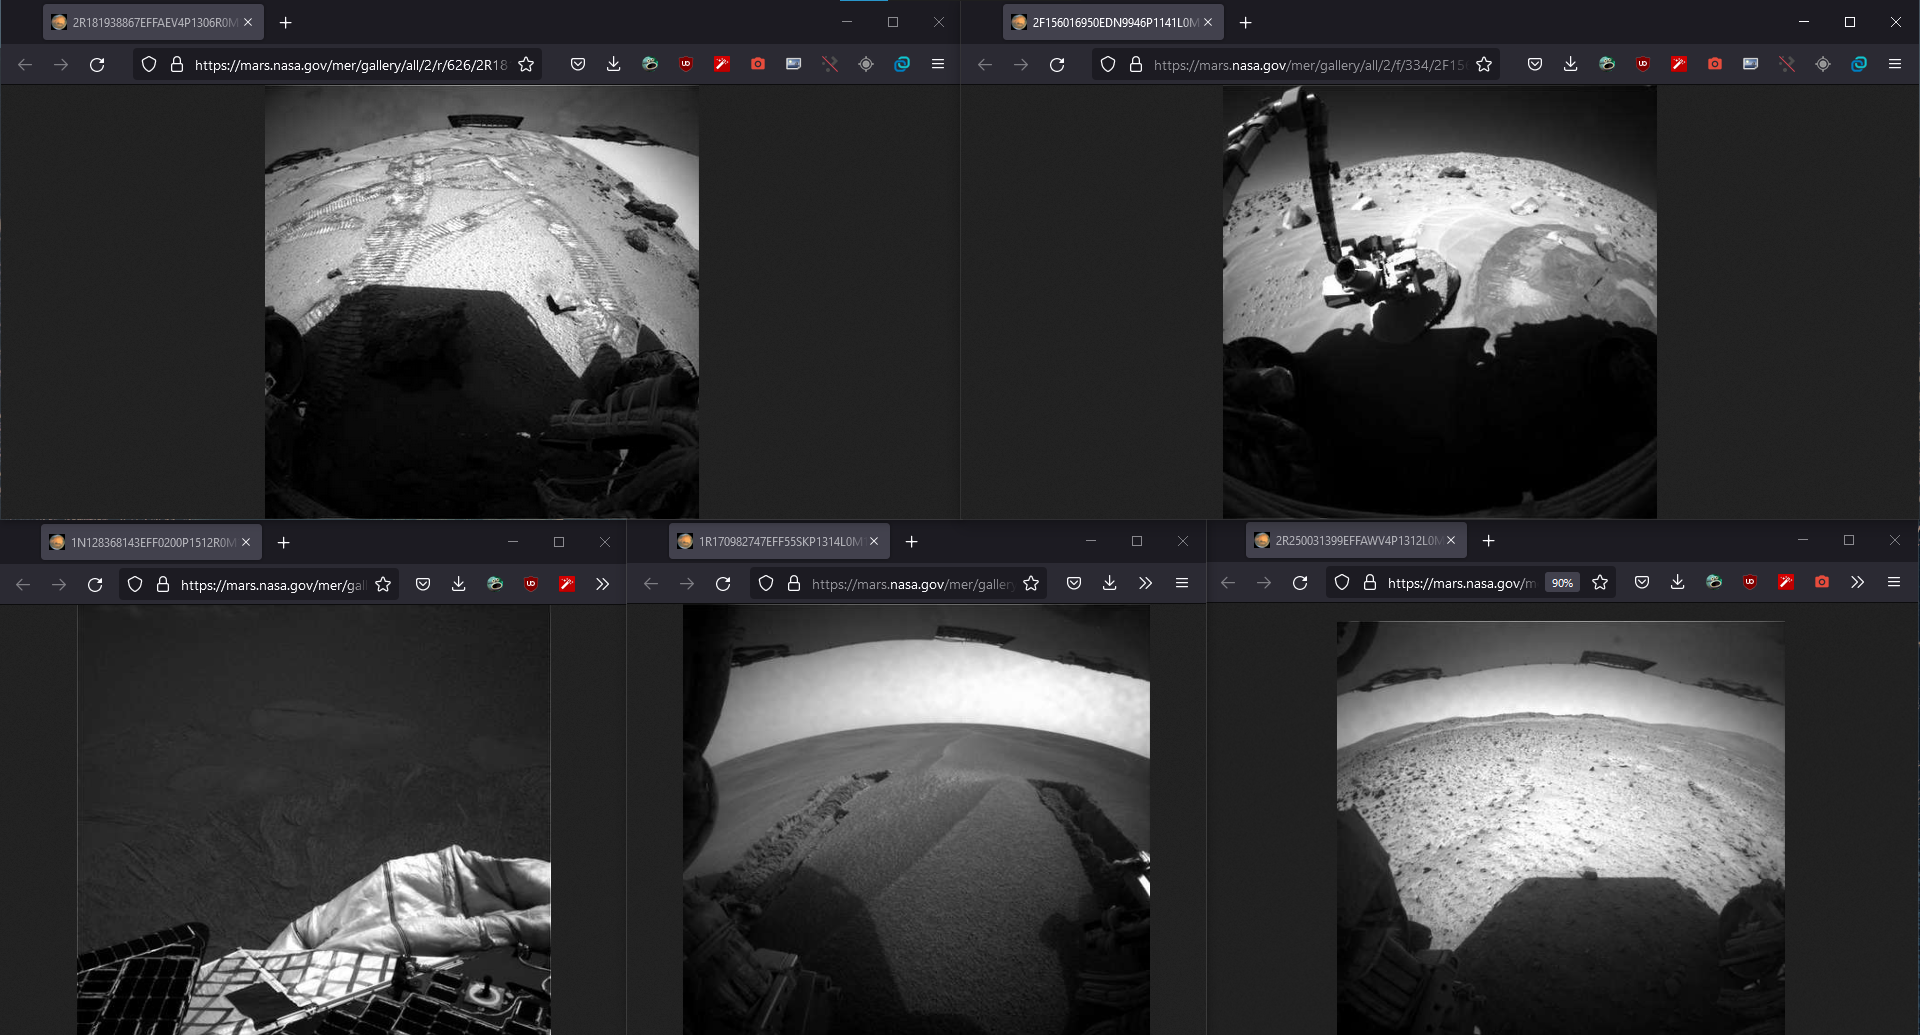The image size is (1920, 1035).
Task: Reload the page in the 1R170982747 window
Action: (723, 583)
